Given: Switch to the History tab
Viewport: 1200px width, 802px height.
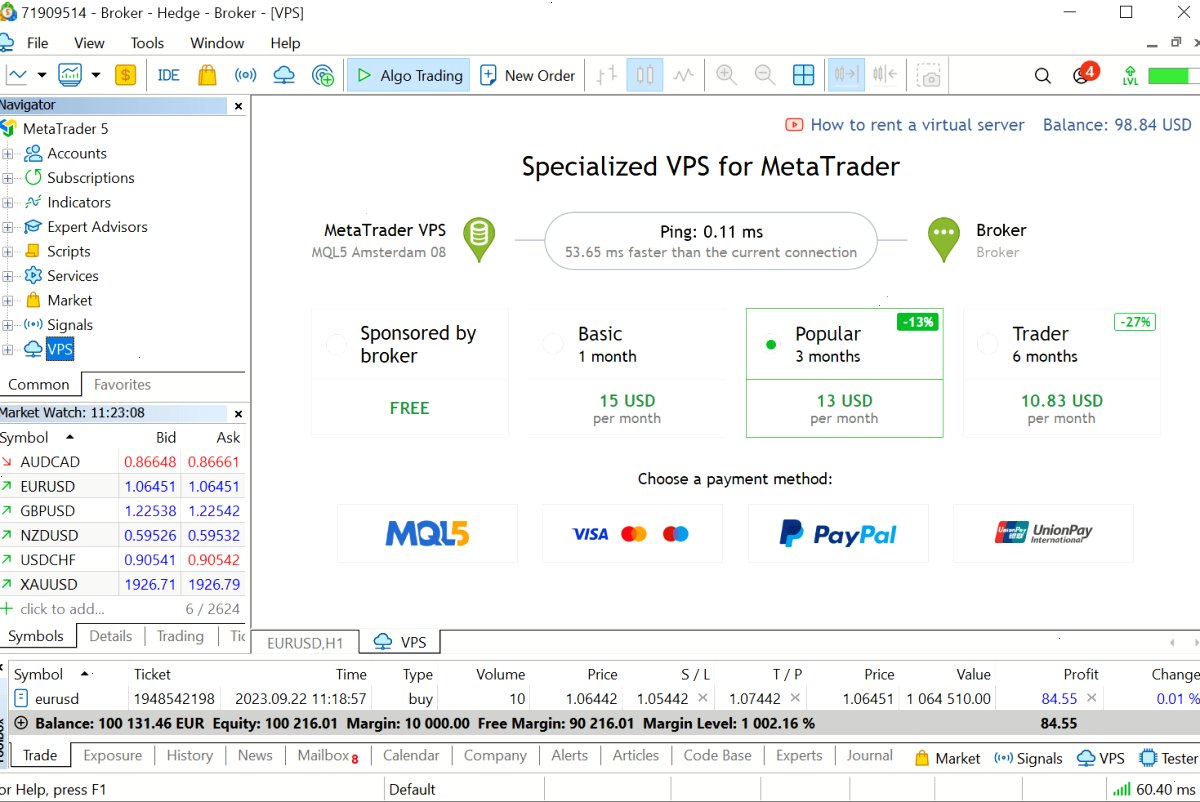Looking at the screenshot, I should pos(190,755).
